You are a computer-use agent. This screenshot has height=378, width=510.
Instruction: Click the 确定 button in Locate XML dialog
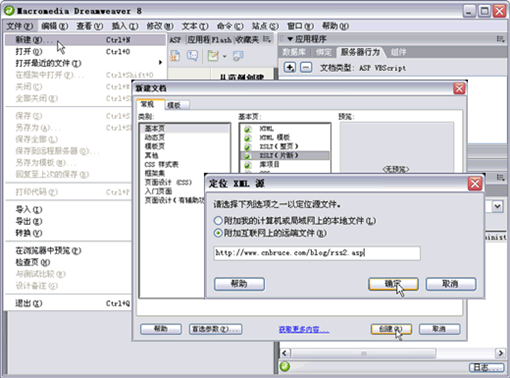(393, 284)
